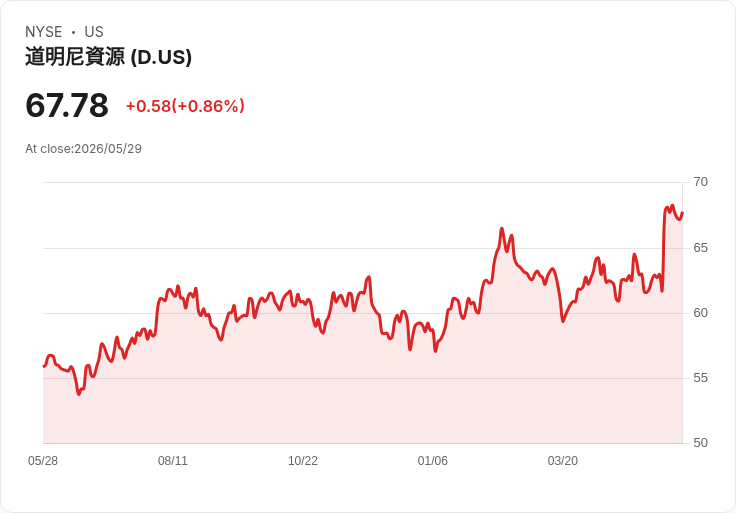Click the 65 price axis label
The image size is (736, 513).
coord(700,248)
